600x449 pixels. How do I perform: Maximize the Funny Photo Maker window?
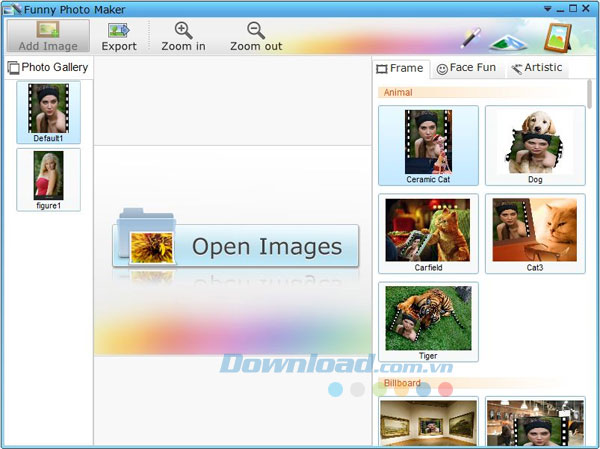pos(573,8)
